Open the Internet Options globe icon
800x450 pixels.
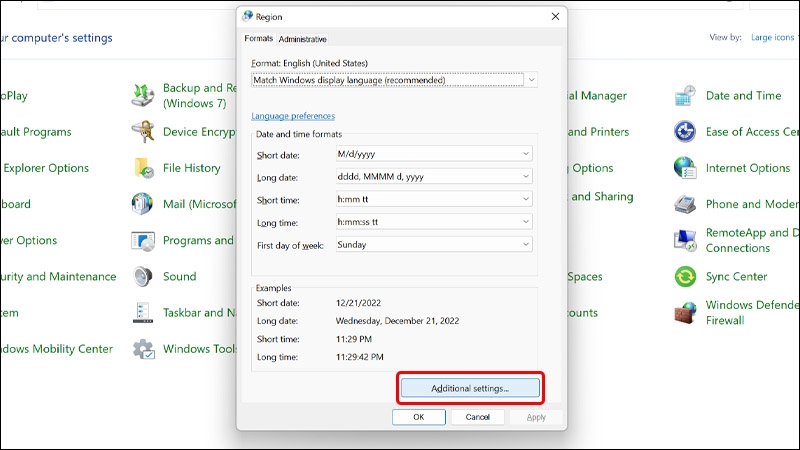click(x=685, y=168)
